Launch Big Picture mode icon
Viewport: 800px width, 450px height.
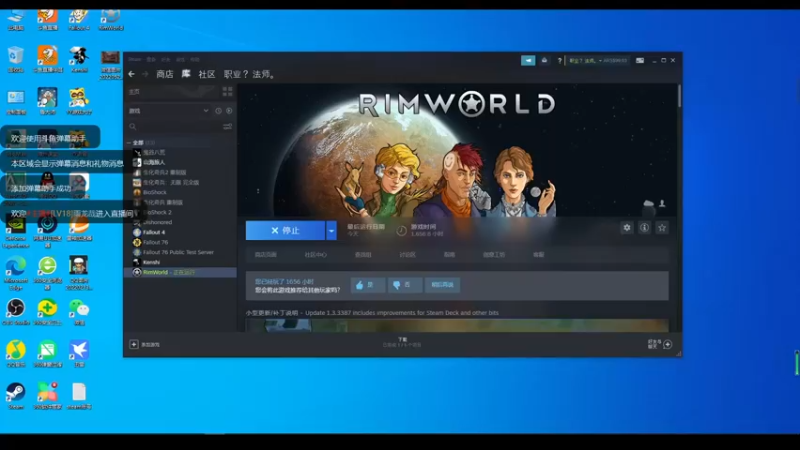click(x=640, y=60)
